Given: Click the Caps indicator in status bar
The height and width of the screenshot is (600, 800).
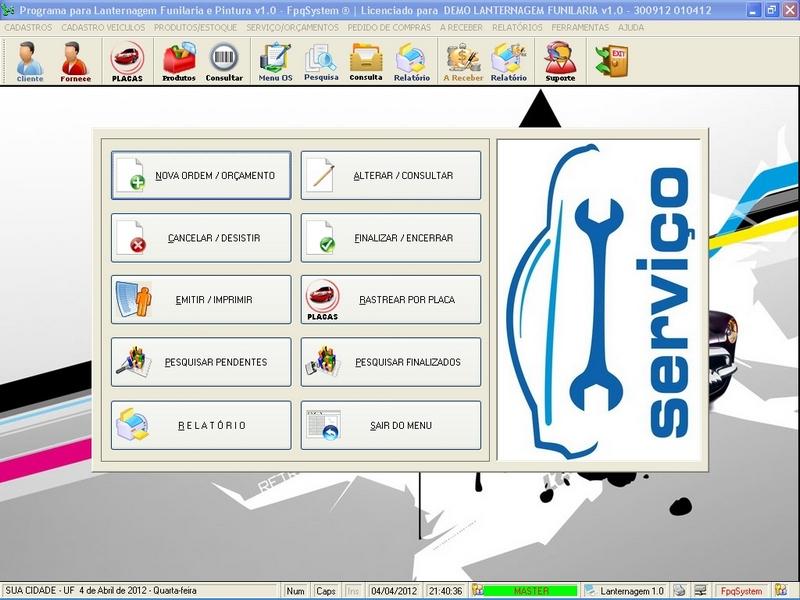Looking at the screenshot, I should pyautogui.click(x=326, y=591).
